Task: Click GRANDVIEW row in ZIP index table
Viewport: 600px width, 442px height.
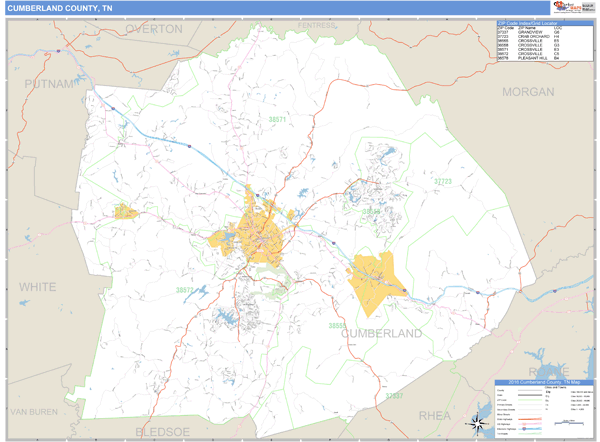Action: coord(545,32)
